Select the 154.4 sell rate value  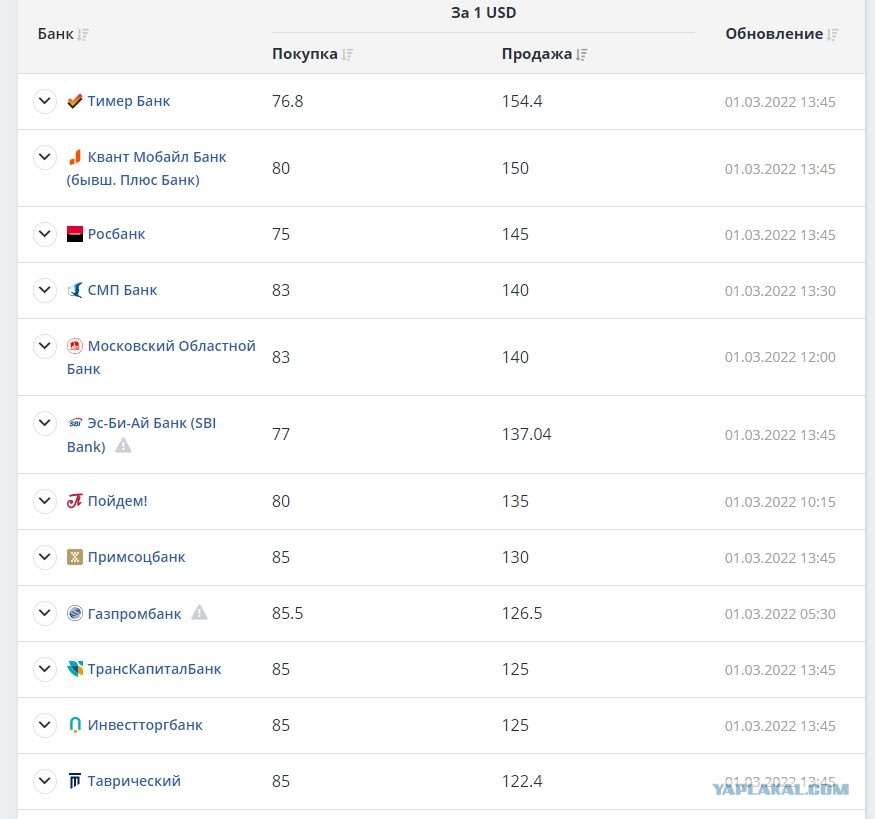tap(522, 101)
